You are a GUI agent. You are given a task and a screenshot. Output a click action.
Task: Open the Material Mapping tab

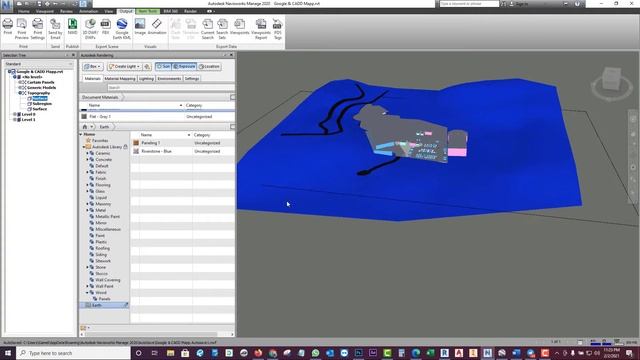(x=120, y=78)
